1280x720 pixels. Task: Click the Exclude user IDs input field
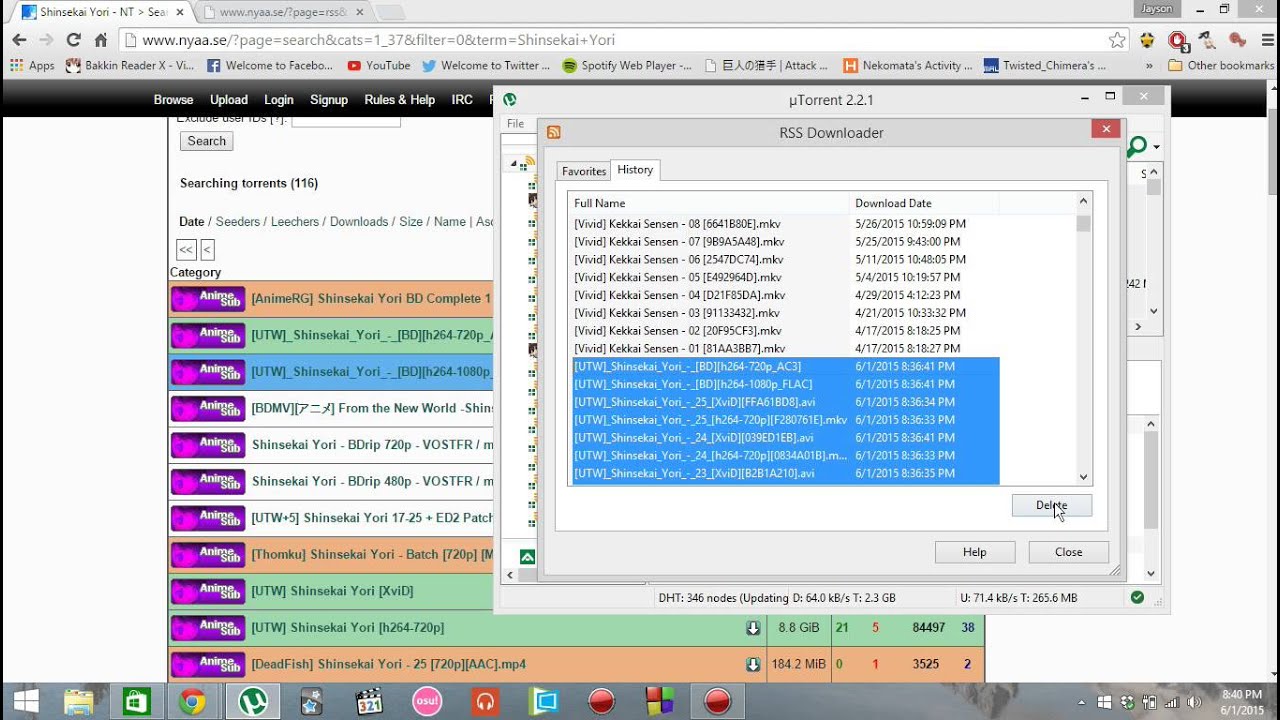[x=346, y=120]
